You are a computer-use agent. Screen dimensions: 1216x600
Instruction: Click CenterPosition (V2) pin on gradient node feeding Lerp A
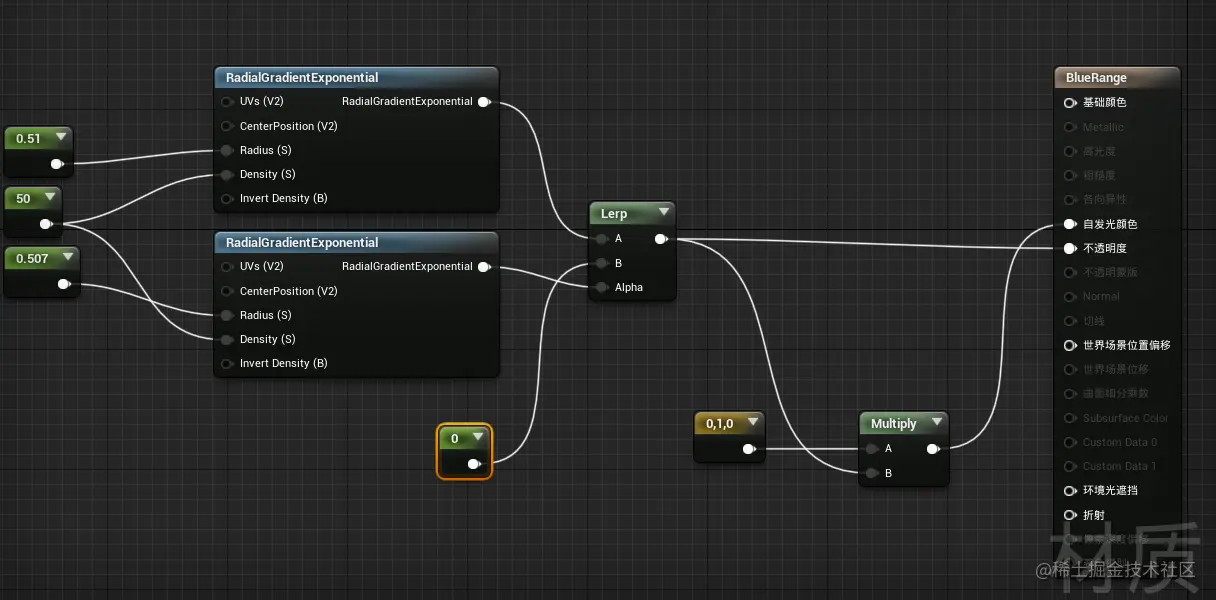tap(227, 126)
